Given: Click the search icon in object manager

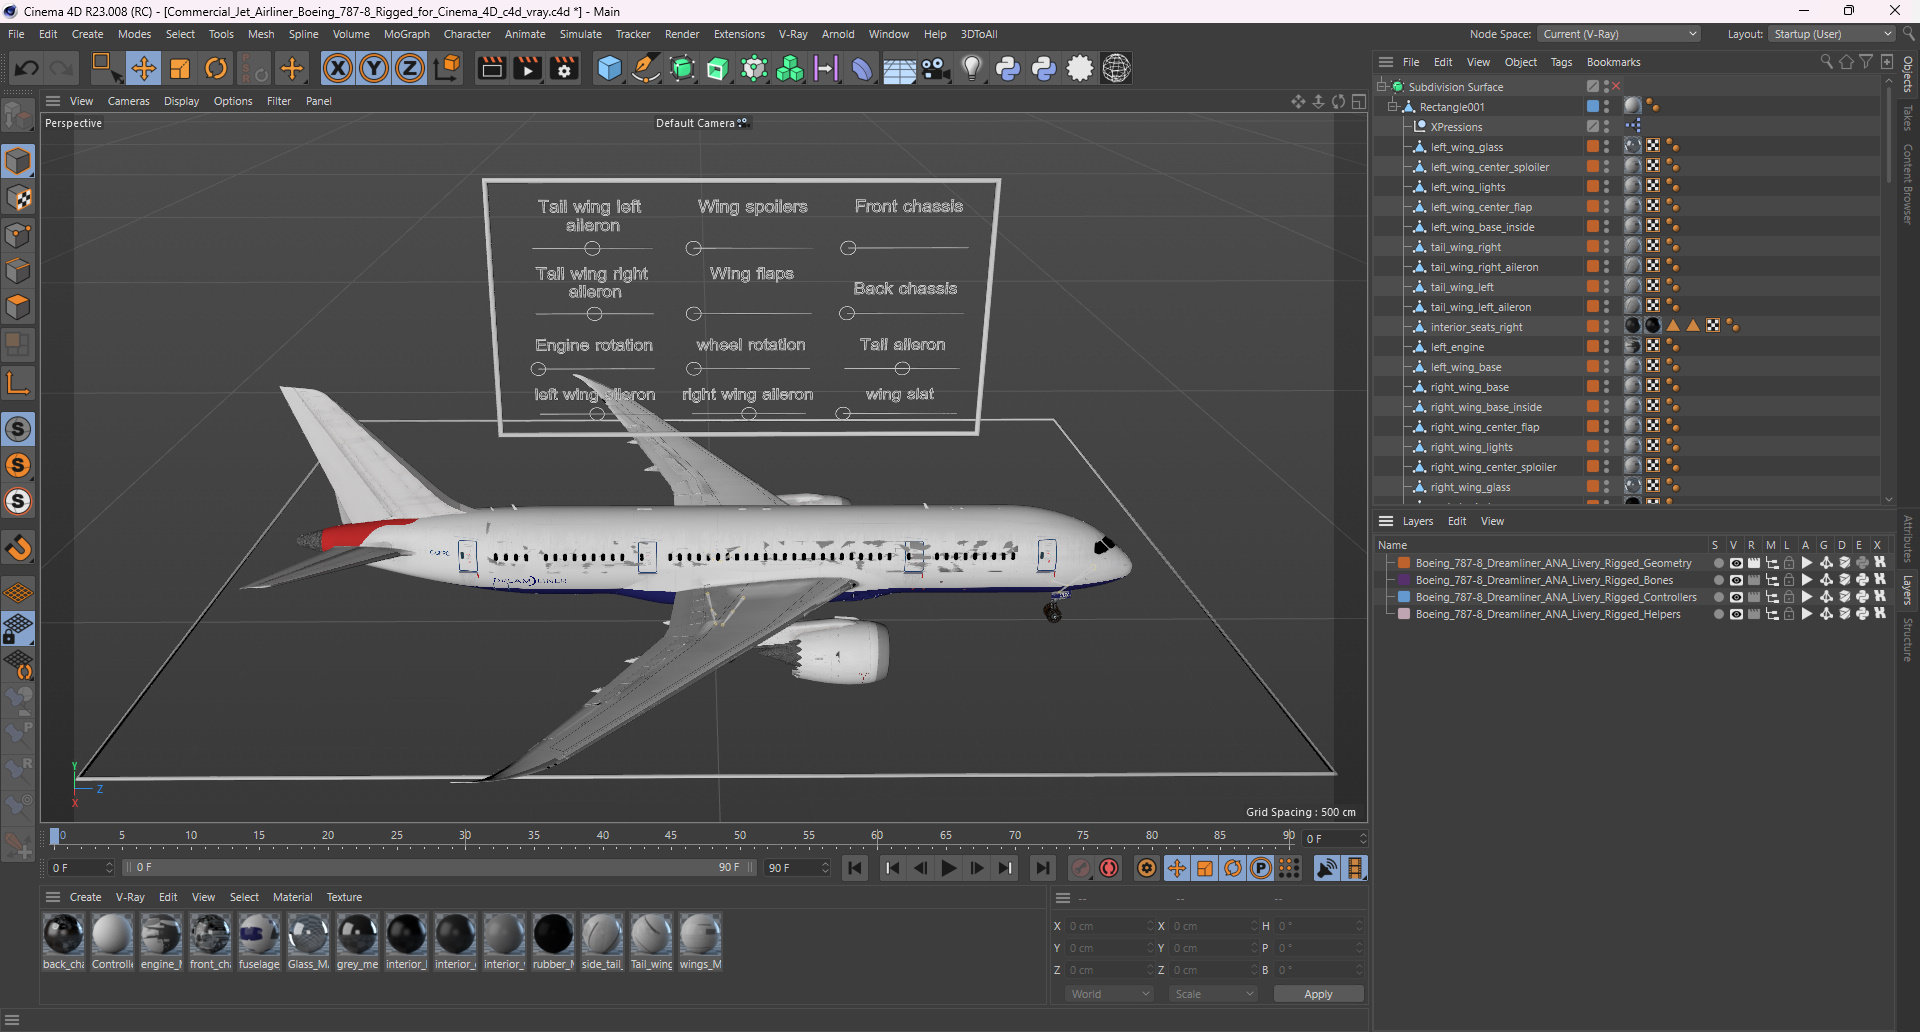Looking at the screenshot, I should tap(1826, 62).
